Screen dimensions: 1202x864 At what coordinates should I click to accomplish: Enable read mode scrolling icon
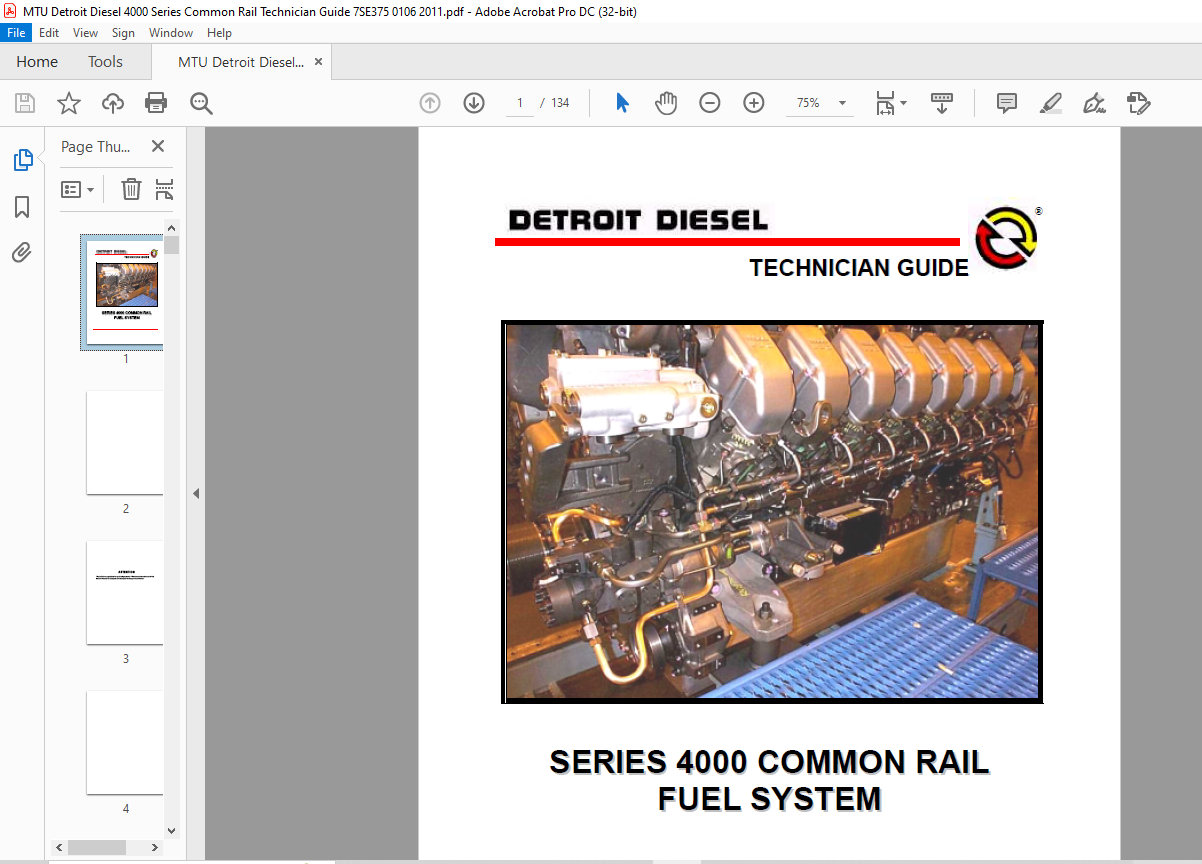[942, 103]
